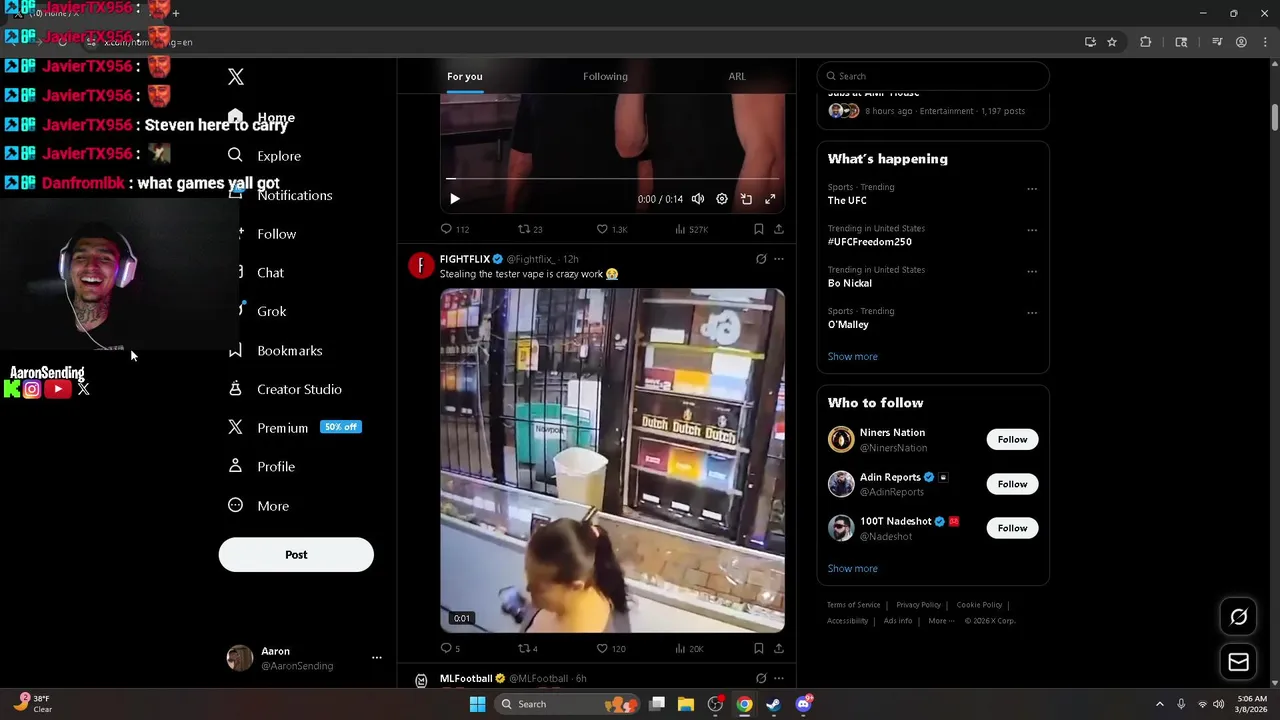Open Grok actions on FIGHTFLIX post
The image size is (1280, 720).
click(761, 259)
